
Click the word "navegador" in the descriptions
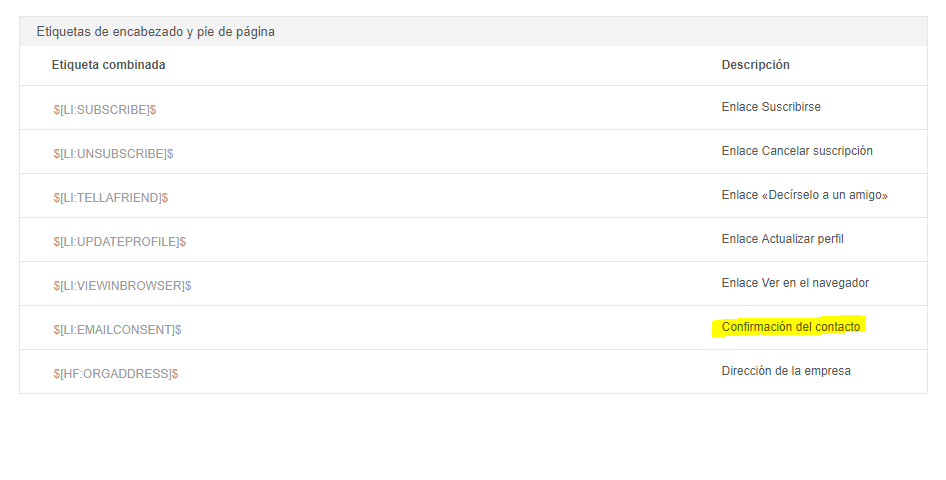coord(841,283)
